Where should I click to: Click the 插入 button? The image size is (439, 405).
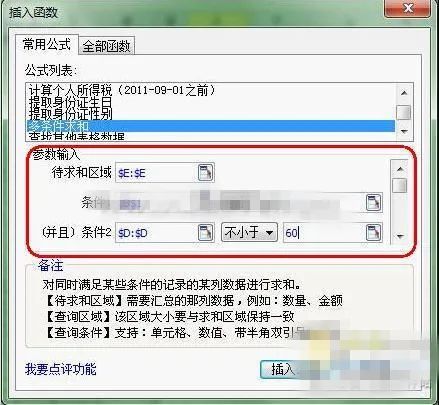[283, 369]
